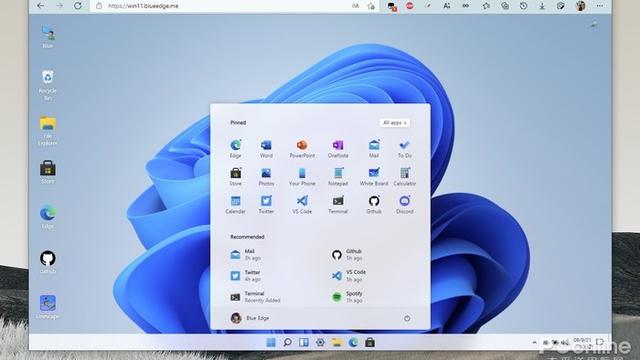Click the Blue Edge user profile
The width and height of the screenshot is (640, 360).
pyautogui.click(x=249, y=318)
